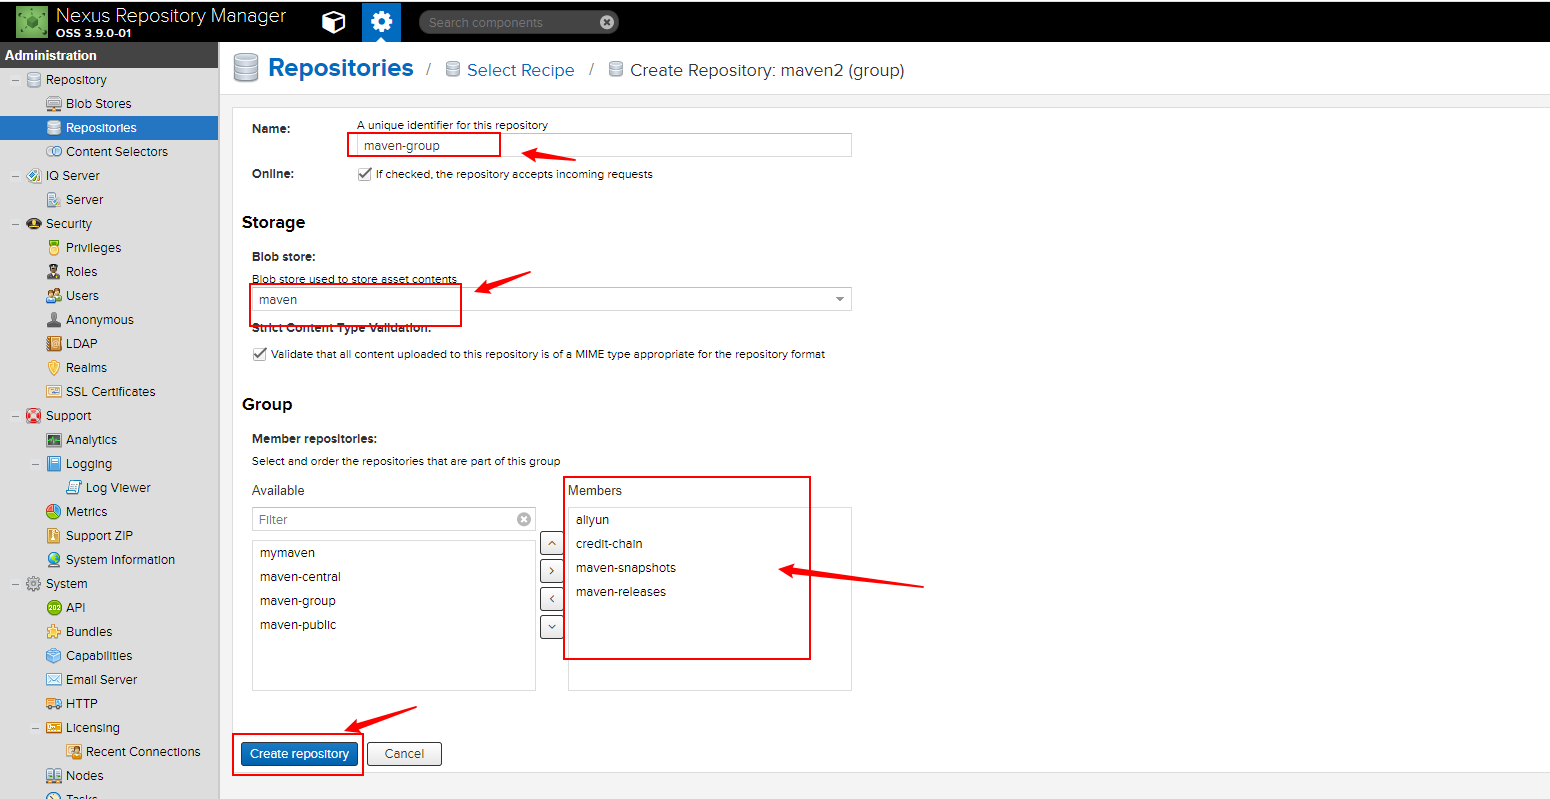The image size is (1550, 799).
Task: Click the repository Name input field
Action: (604, 145)
